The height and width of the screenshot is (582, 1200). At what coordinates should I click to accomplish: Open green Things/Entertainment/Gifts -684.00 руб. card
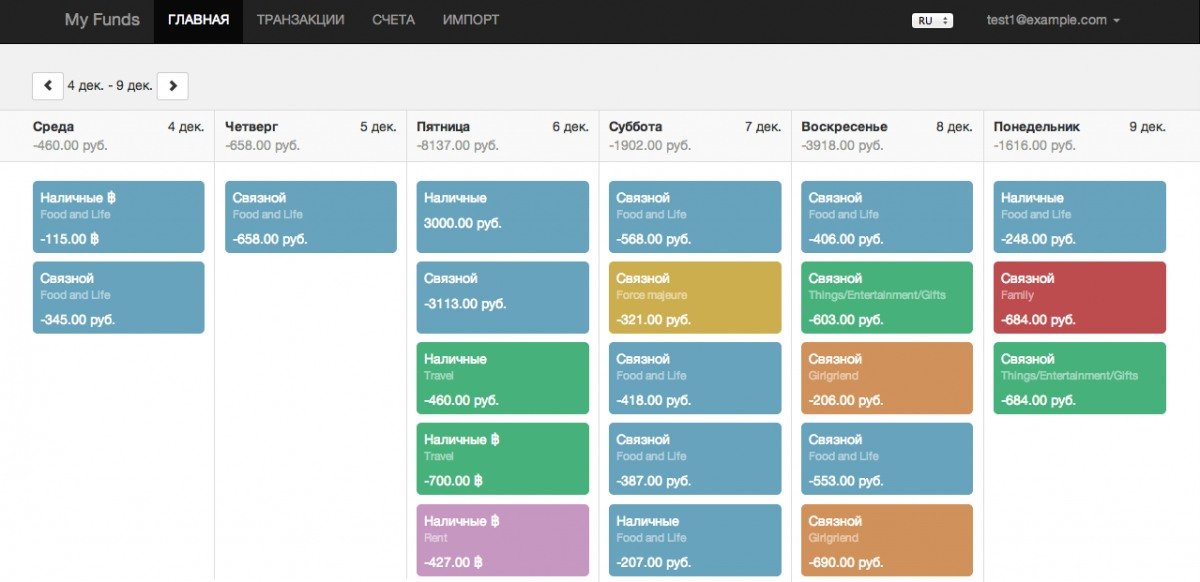[x=1080, y=379]
